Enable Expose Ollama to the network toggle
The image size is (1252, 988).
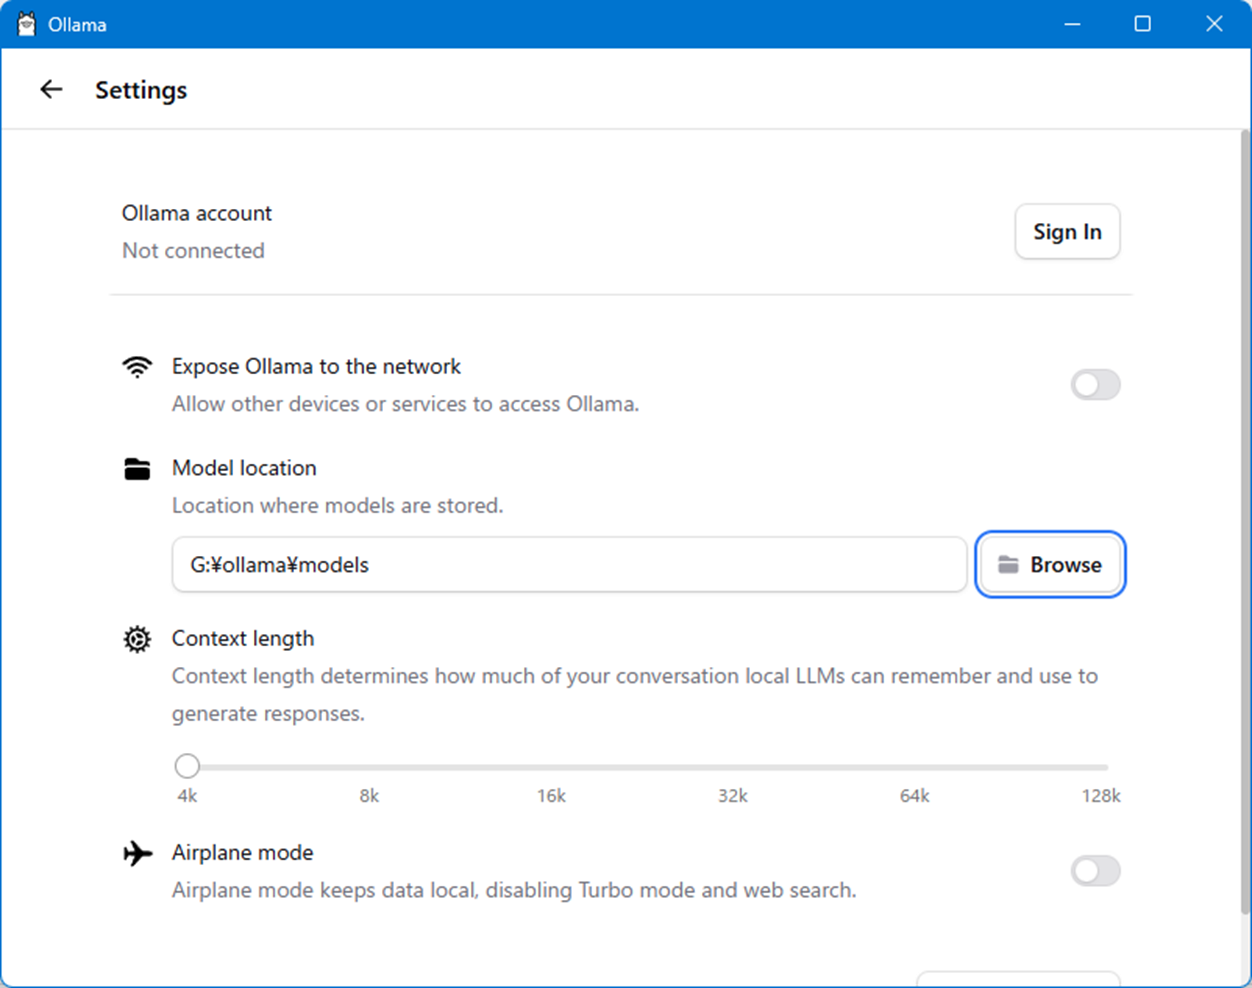tap(1095, 385)
